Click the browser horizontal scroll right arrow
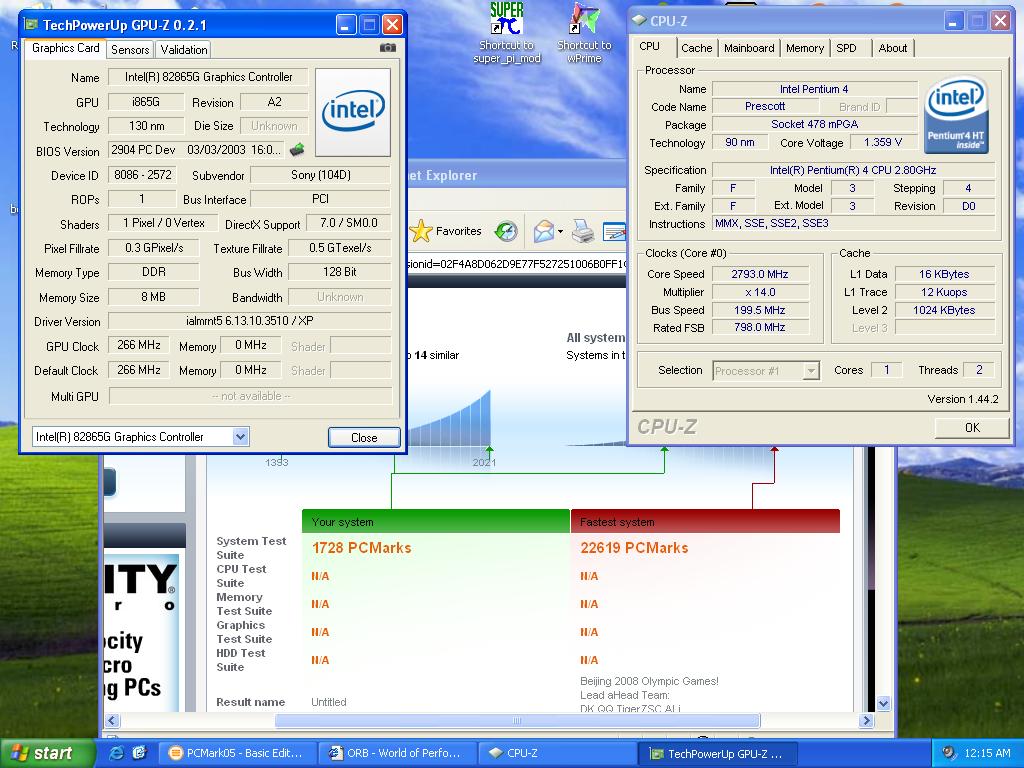The image size is (1024, 768). click(x=867, y=720)
